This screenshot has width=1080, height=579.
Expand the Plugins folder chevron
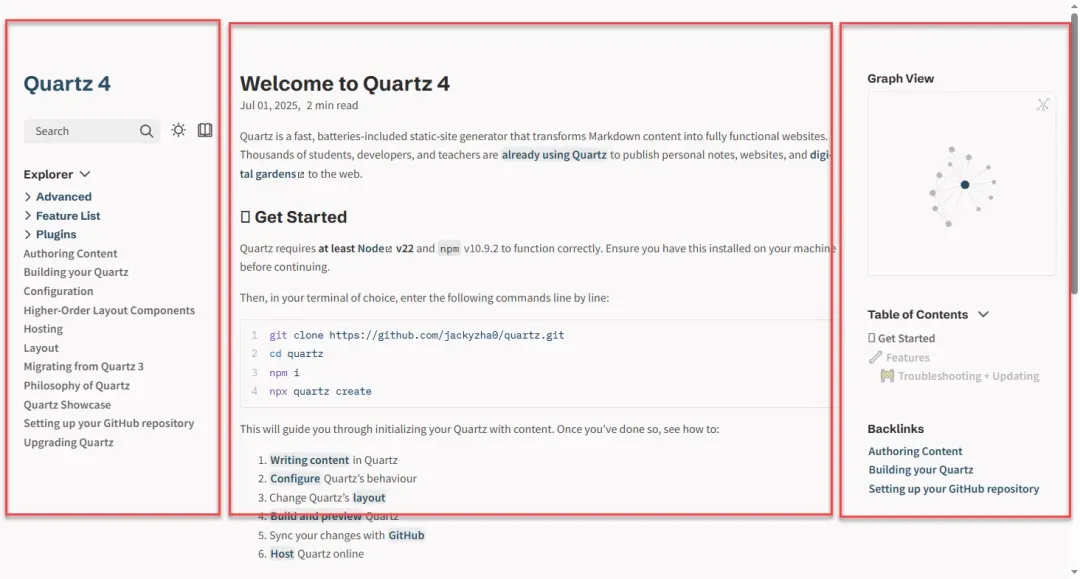tap(28, 235)
